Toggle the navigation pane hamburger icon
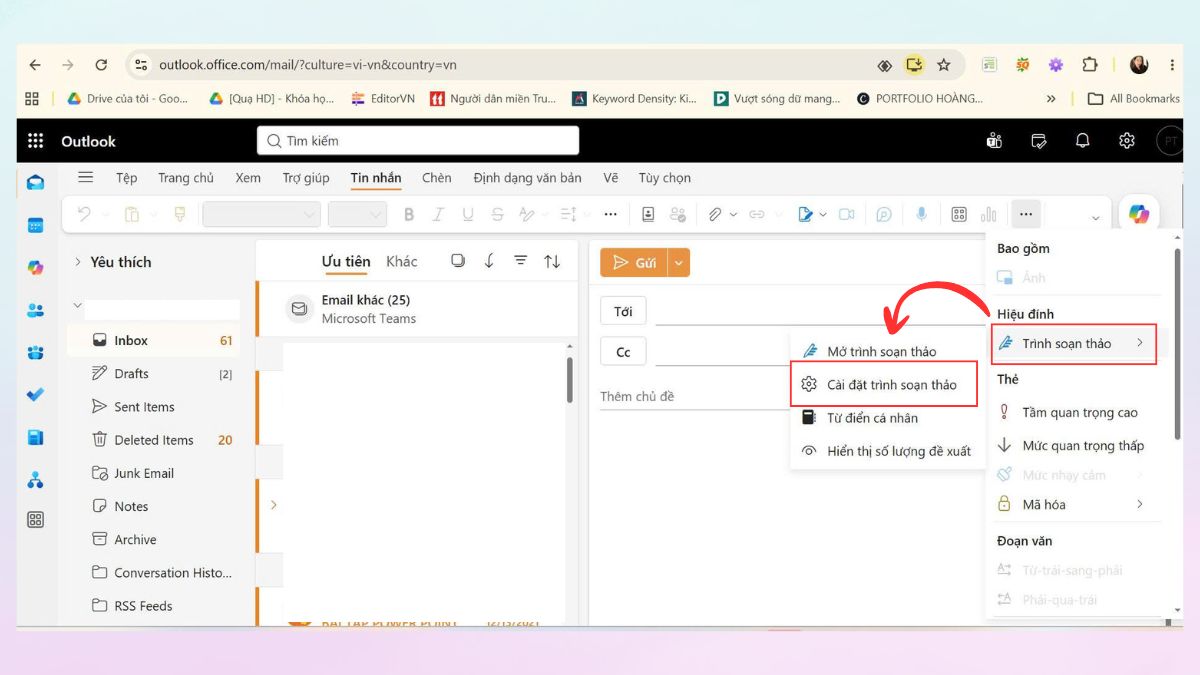The width and height of the screenshot is (1200, 675). coord(86,178)
